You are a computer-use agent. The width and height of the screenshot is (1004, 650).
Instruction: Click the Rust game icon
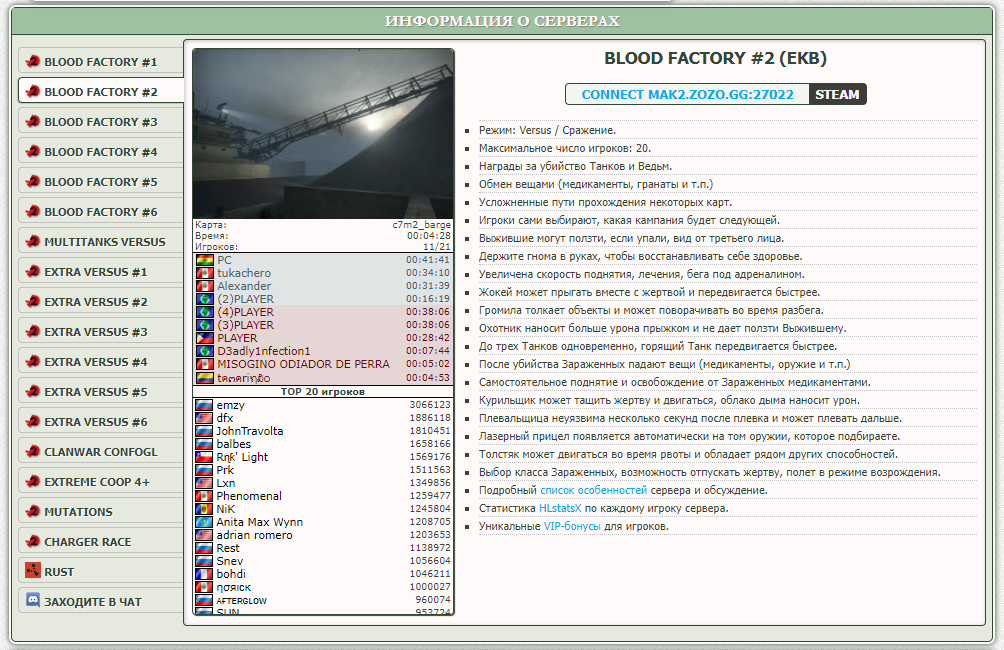pos(33,569)
